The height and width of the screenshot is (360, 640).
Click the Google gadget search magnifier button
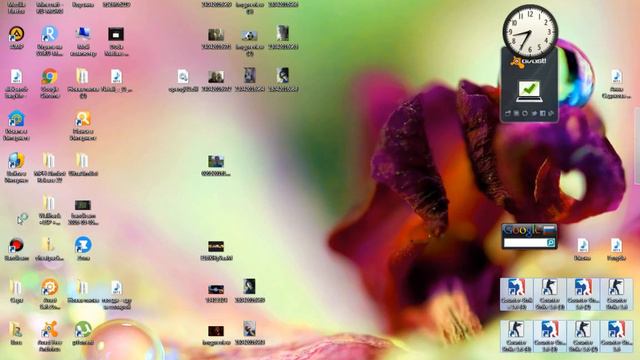pyautogui.click(x=551, y=243)
